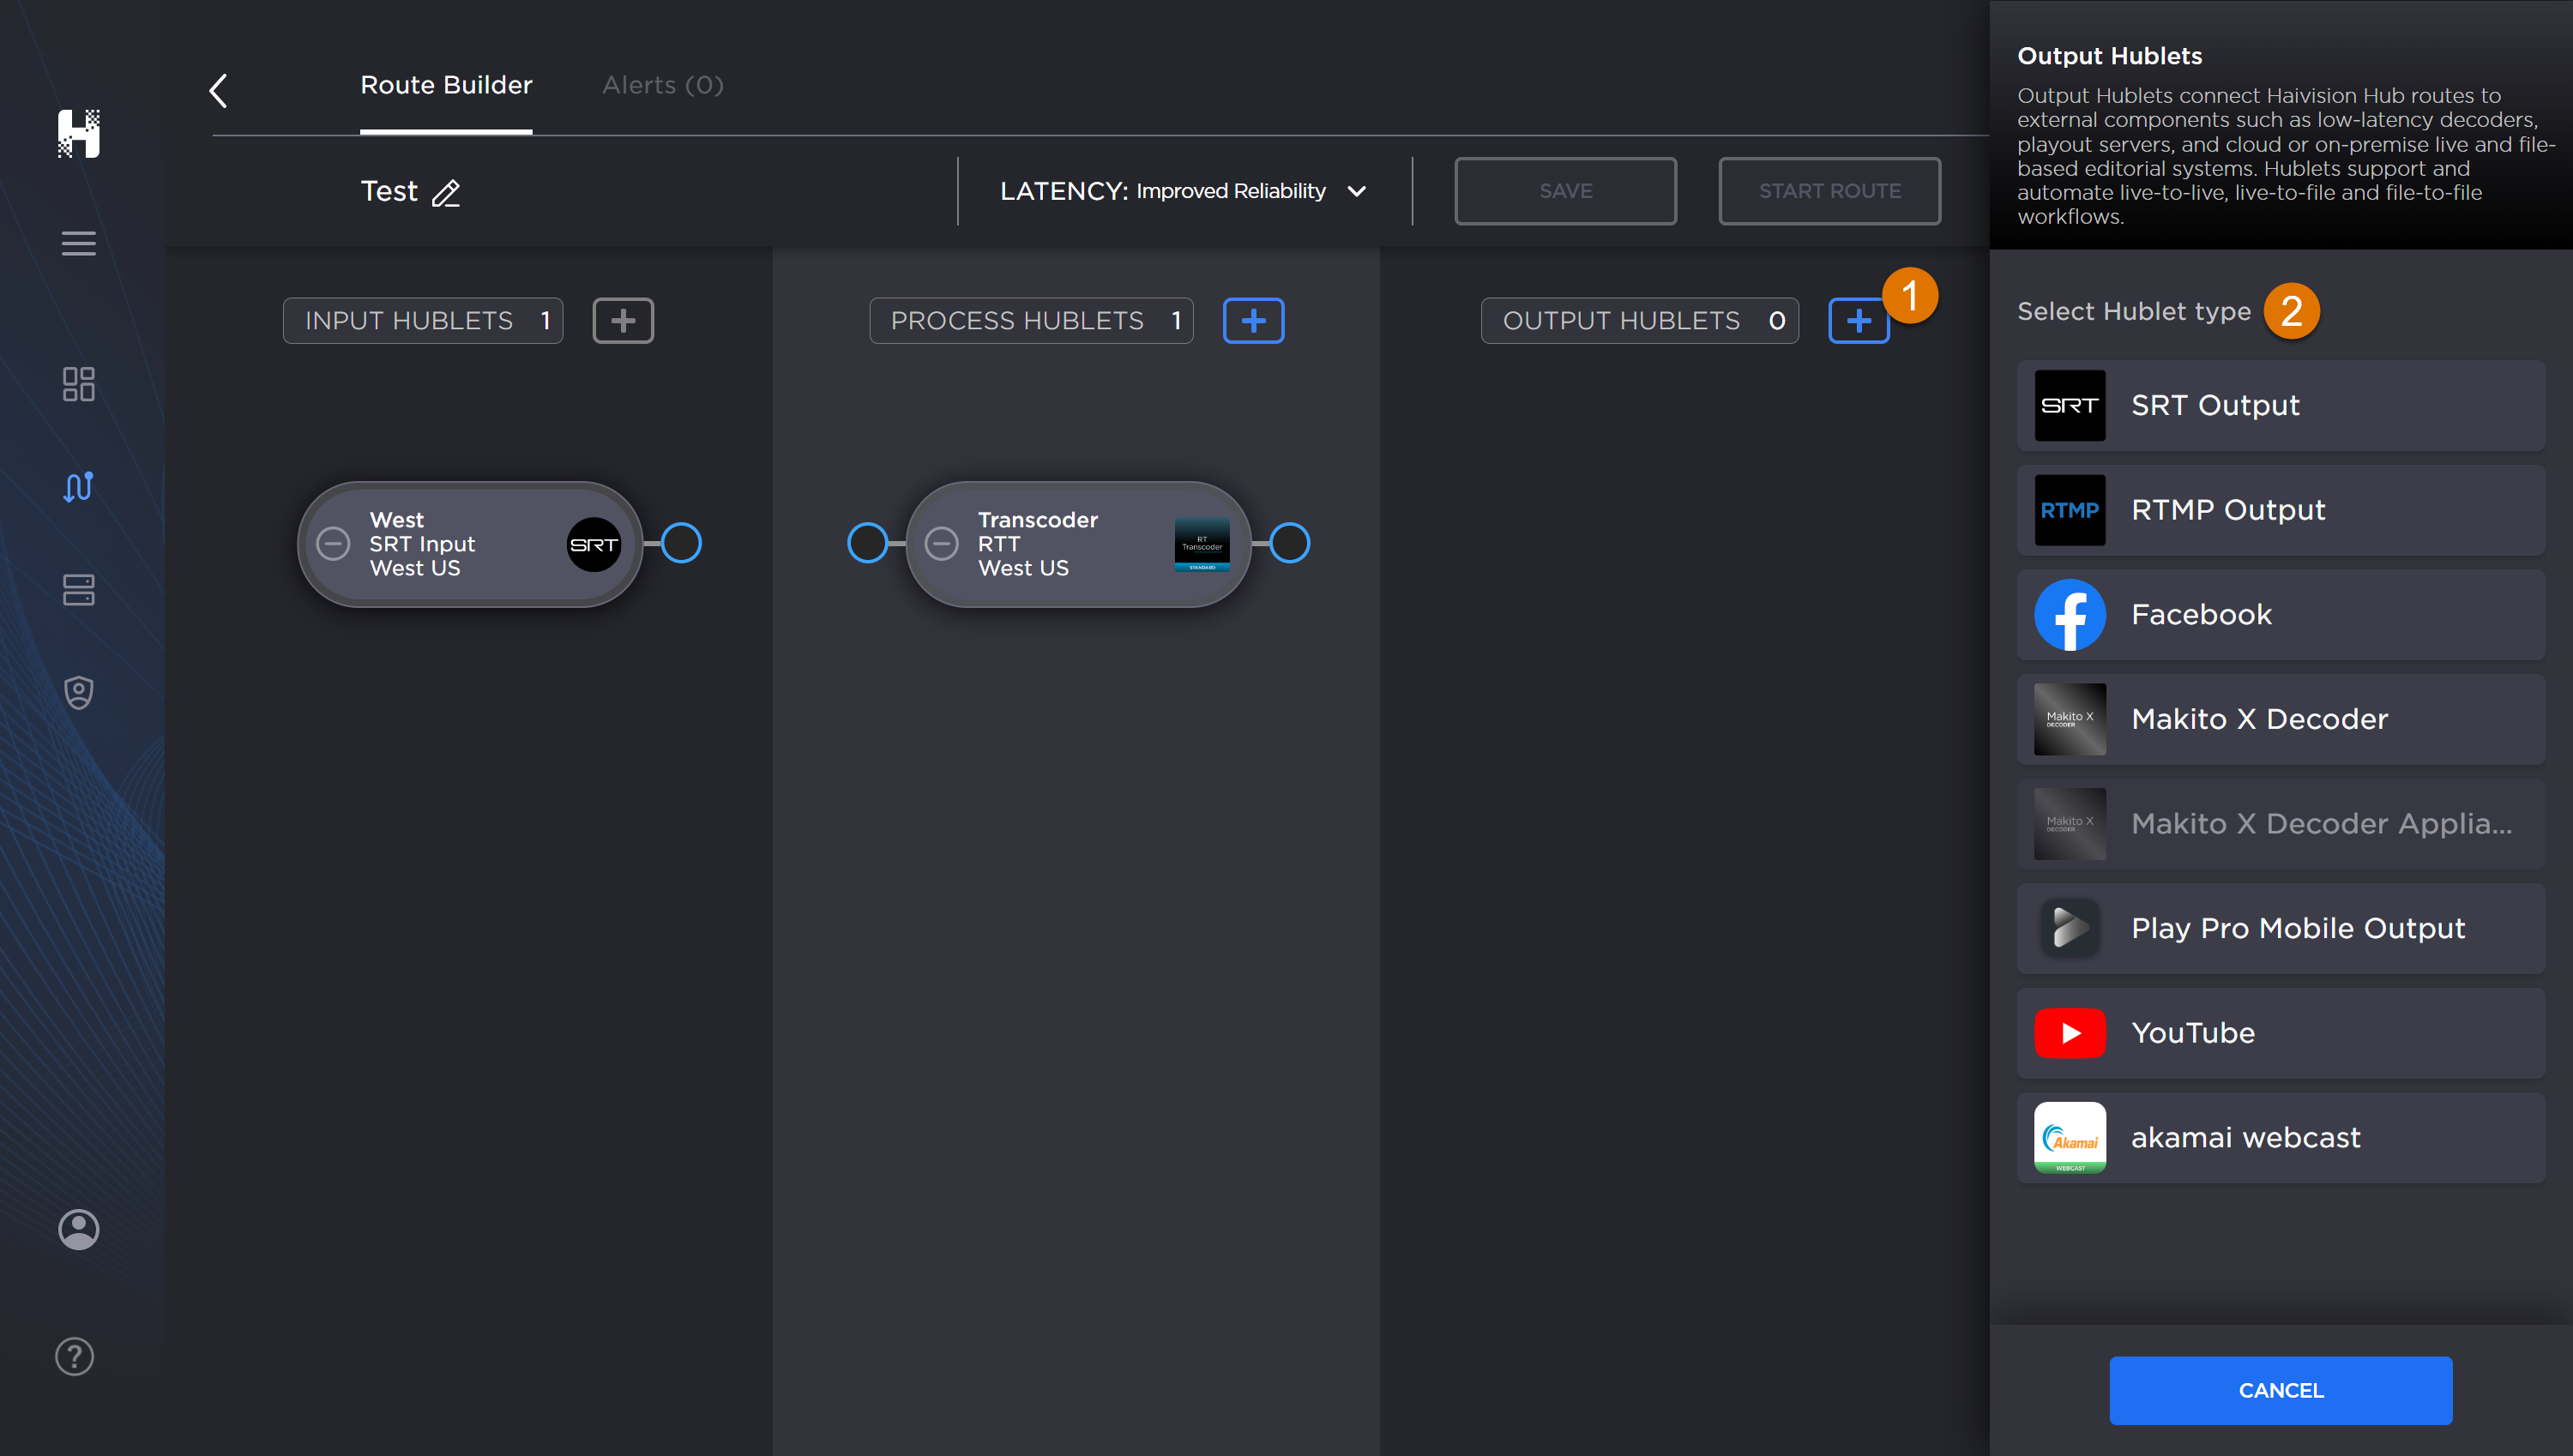Open the Dashboard grid icon in sidebar
The width and height of the screenshot is (2573, 1456).
click(x=78, y=384)
